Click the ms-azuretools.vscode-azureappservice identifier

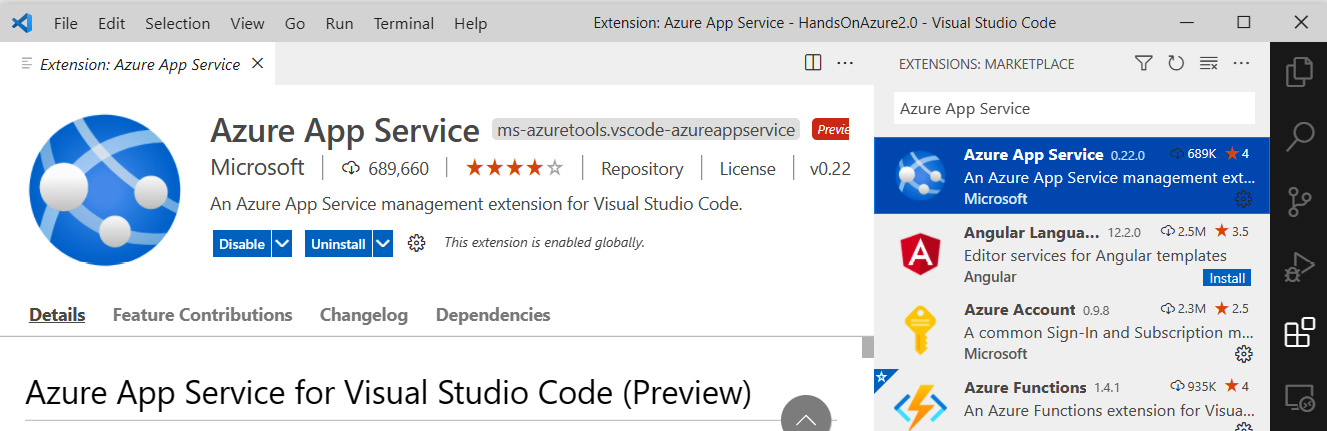tap(646, 130)
